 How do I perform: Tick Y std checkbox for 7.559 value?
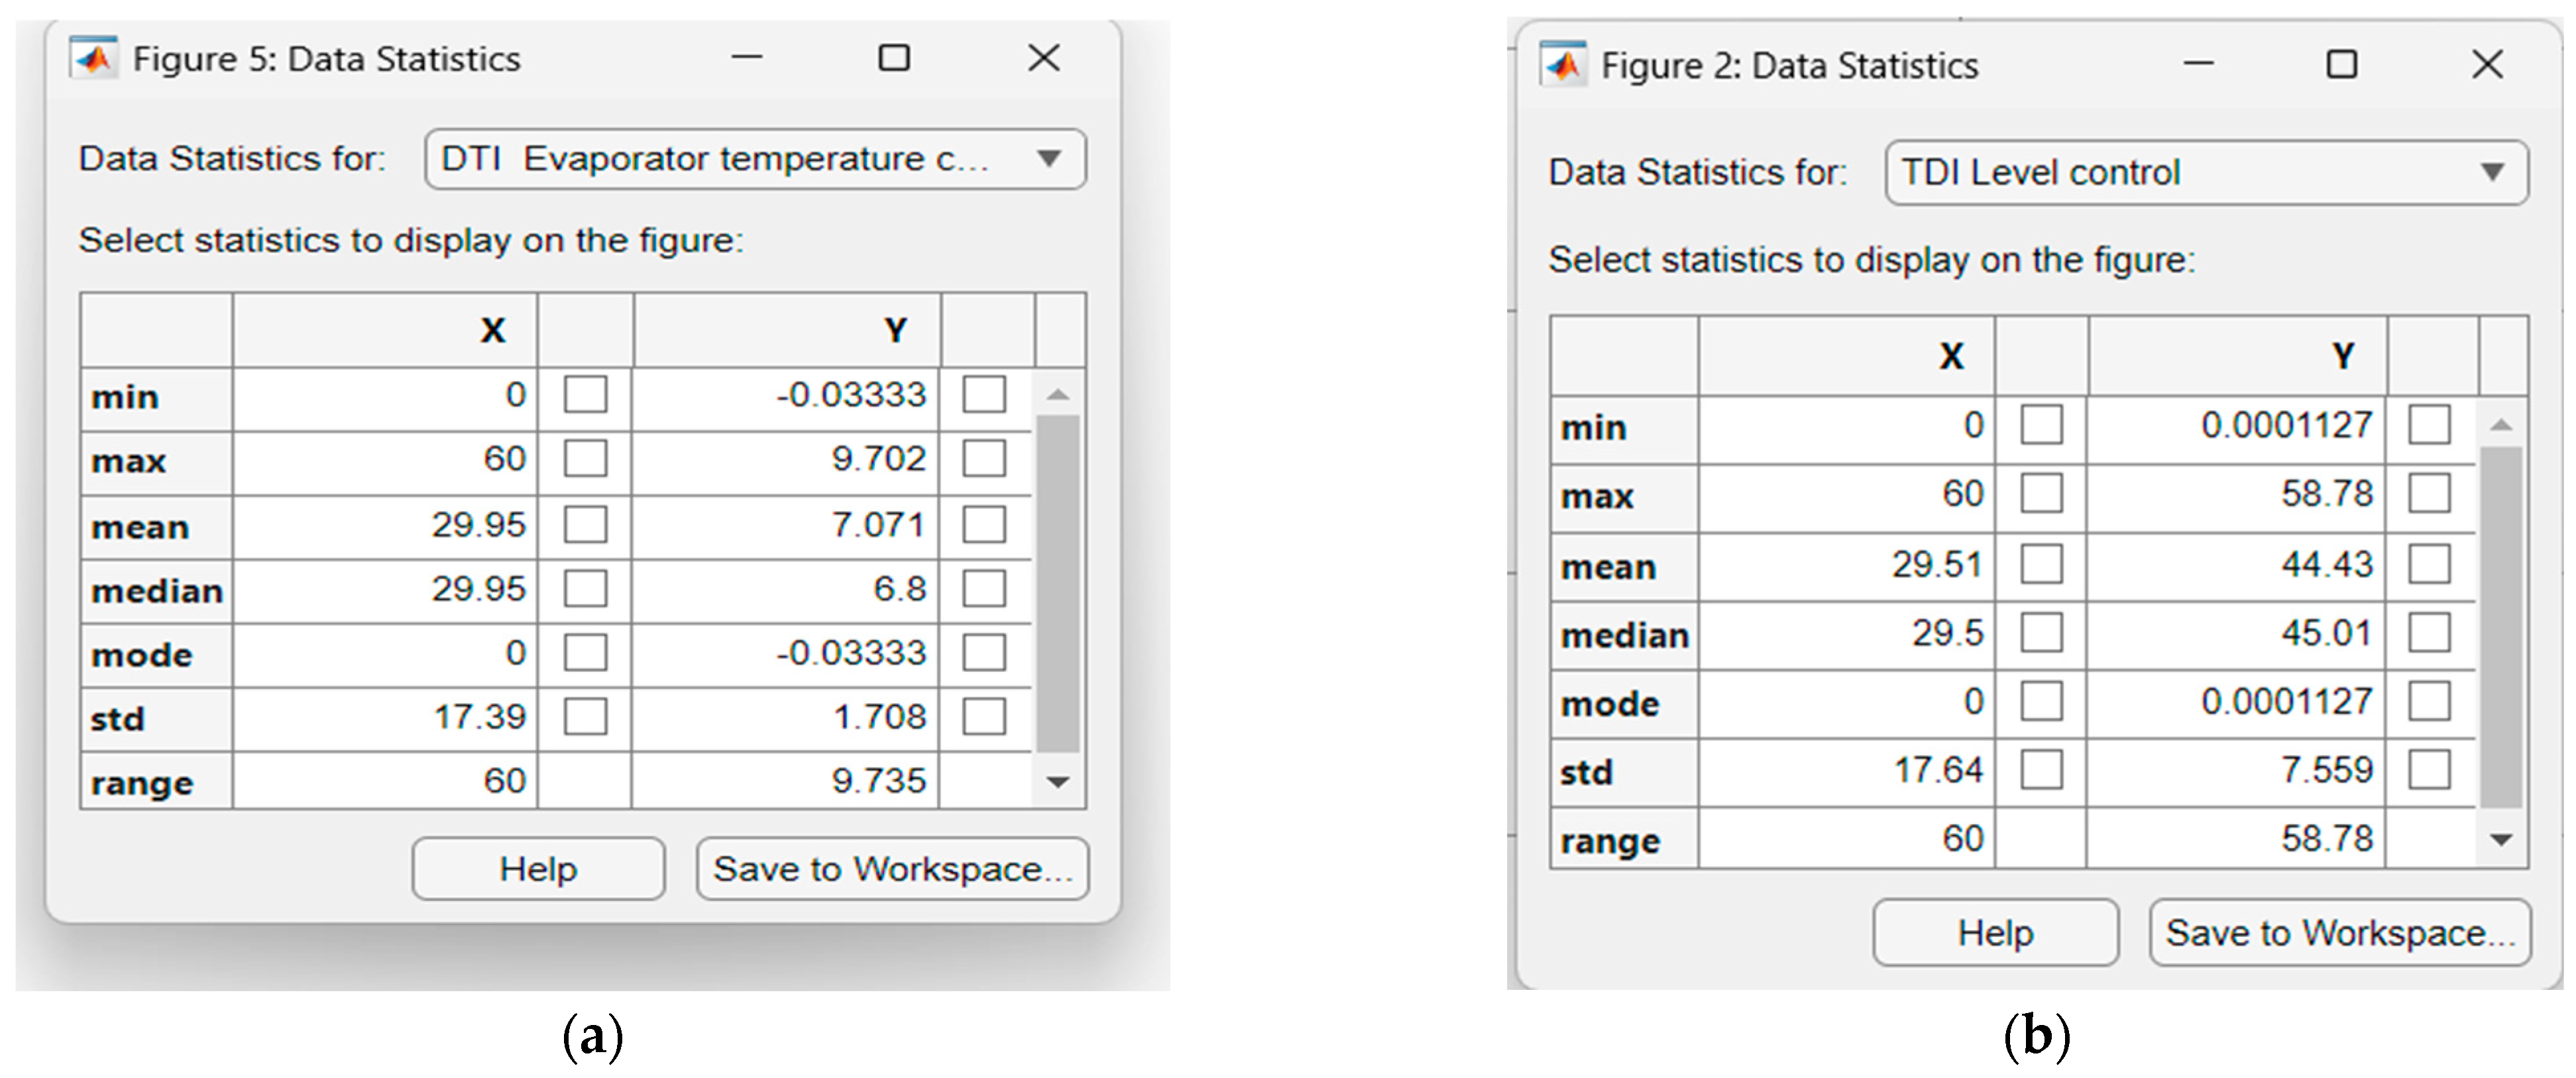tap(2429, 770)
